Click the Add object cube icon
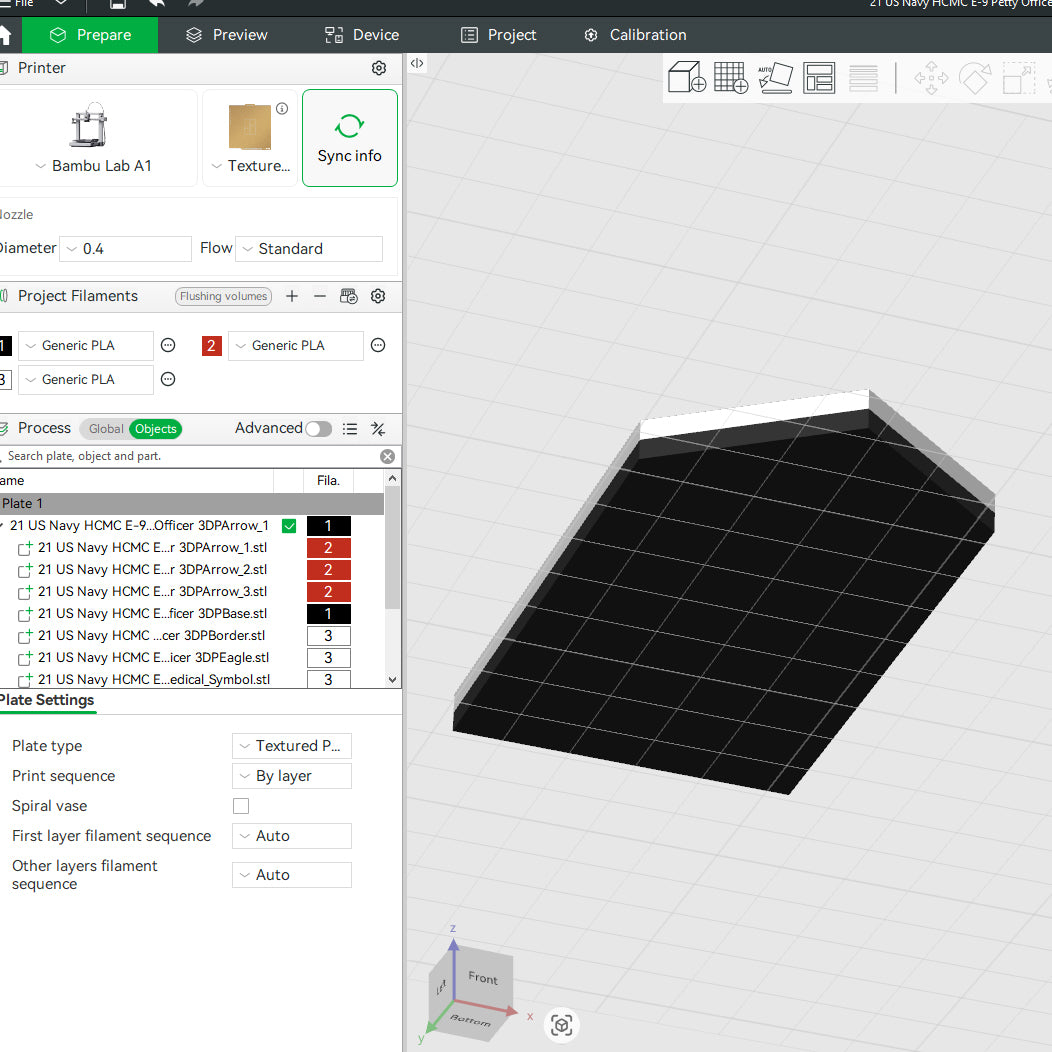 [x=686, y=78]
